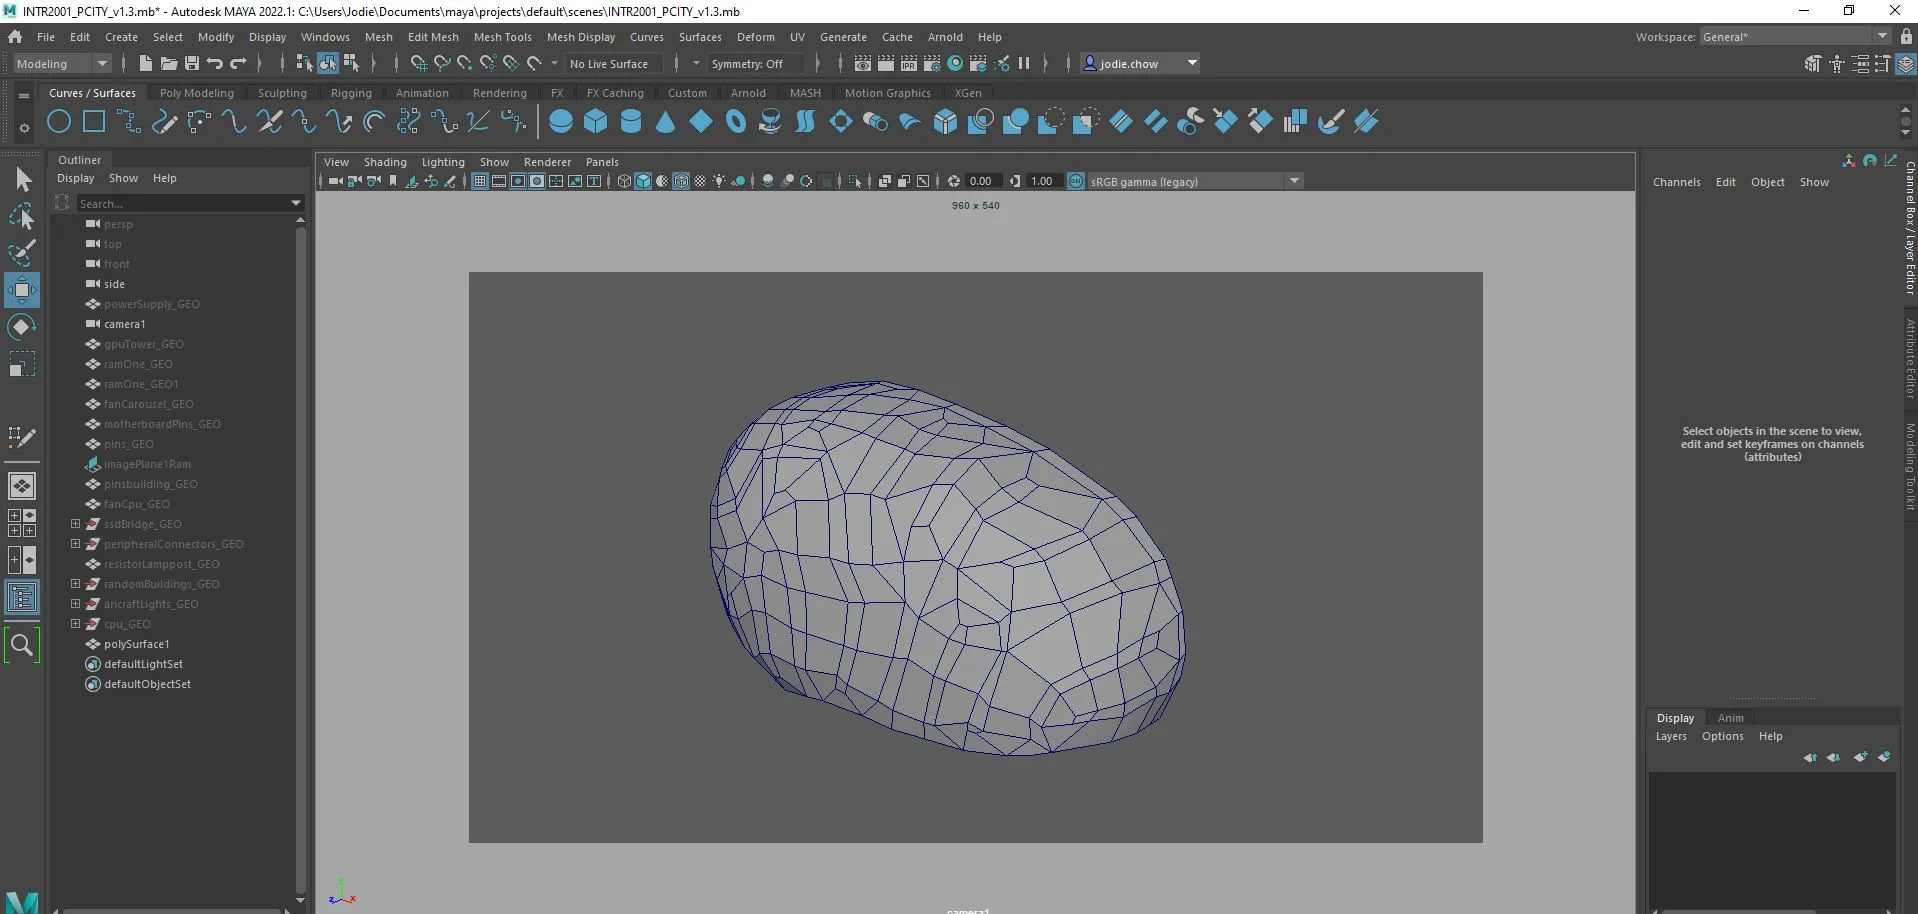
Task: Create a NURBS Cone from the shelf
Action: (665, 122)
